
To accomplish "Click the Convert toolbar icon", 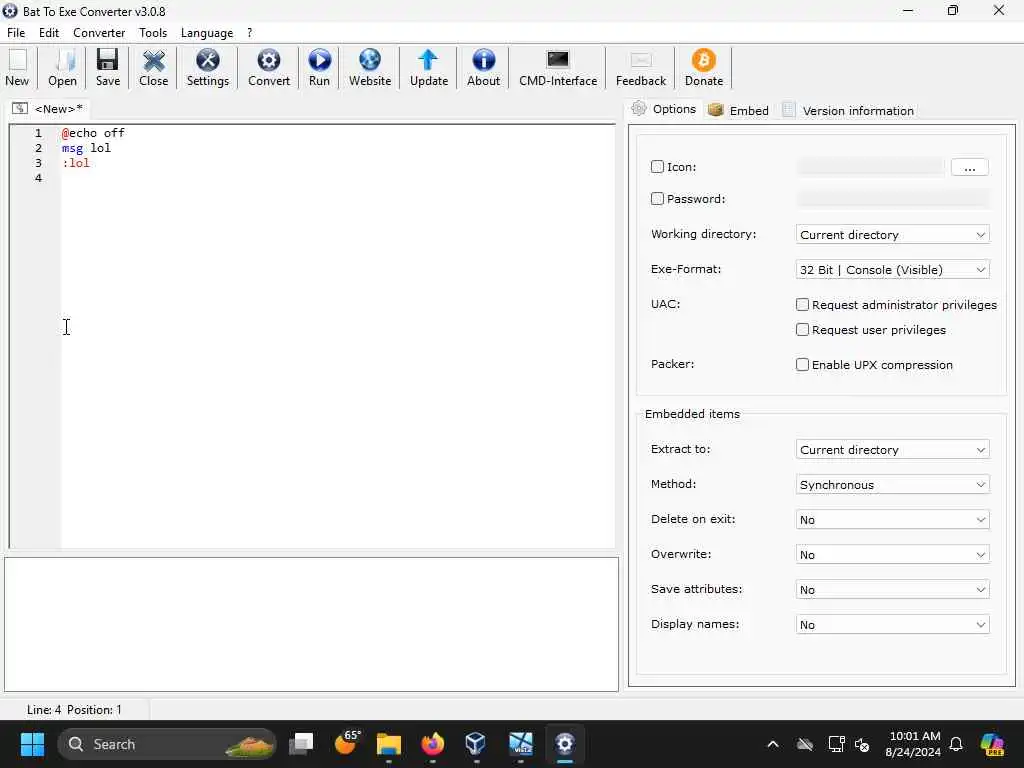I will coord(268,68).
